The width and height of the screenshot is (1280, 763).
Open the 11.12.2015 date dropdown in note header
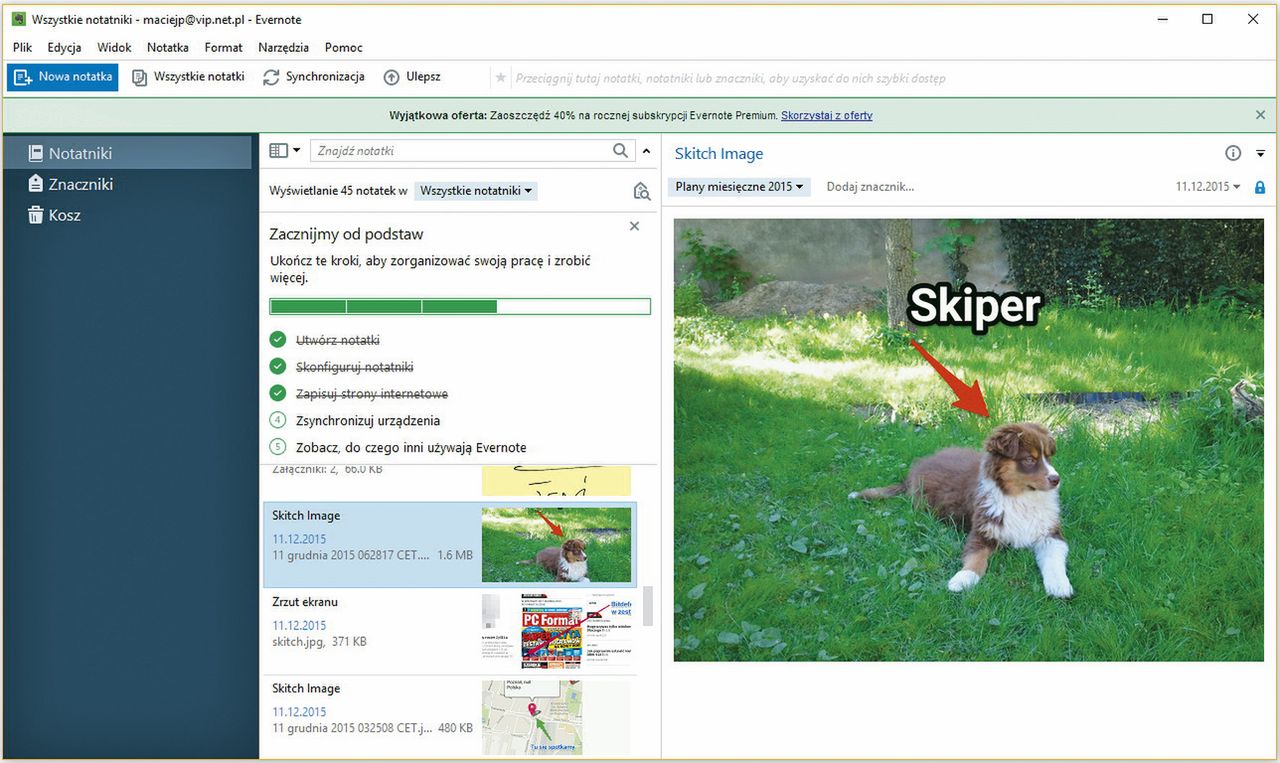(x=1208, y=187)
